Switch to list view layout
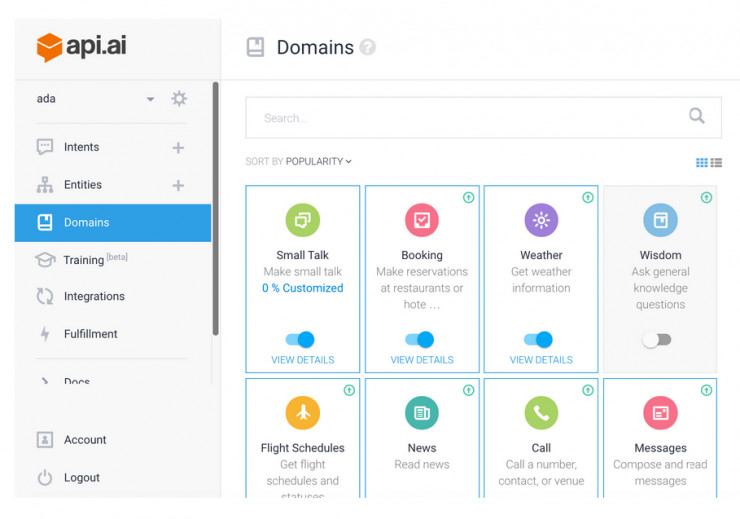The width and height of the screenshot is (740, 519). coord(716,163)
